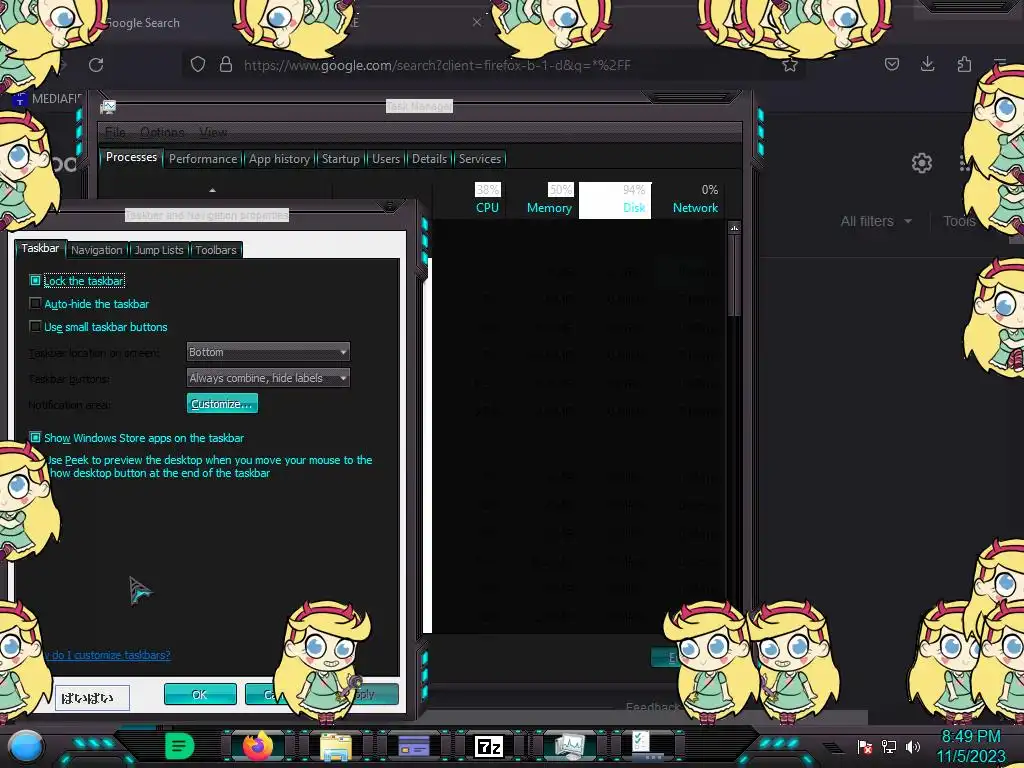1024x768 pixels.
Task: Open the tracking protection shield icon
Action: pyautogui.click(x=198, y=64)
